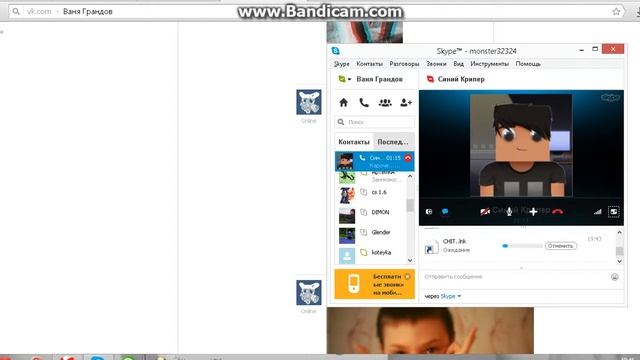The width and height of the screenshot is (640, 360).
Task: Open the Разговоры menu
Action: (x=404, y=64)
